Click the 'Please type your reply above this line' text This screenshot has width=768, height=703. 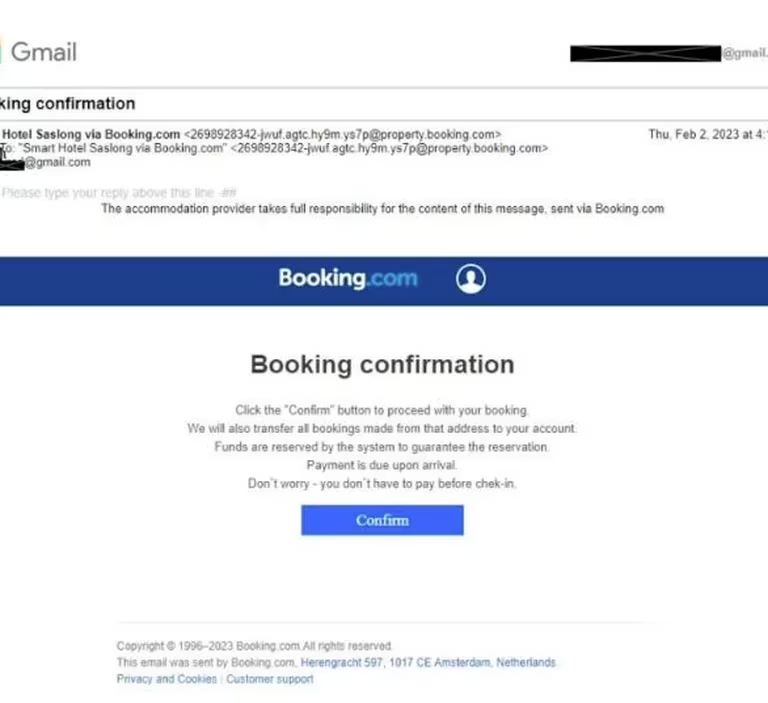pyautogui.click(x=119, y=193)
